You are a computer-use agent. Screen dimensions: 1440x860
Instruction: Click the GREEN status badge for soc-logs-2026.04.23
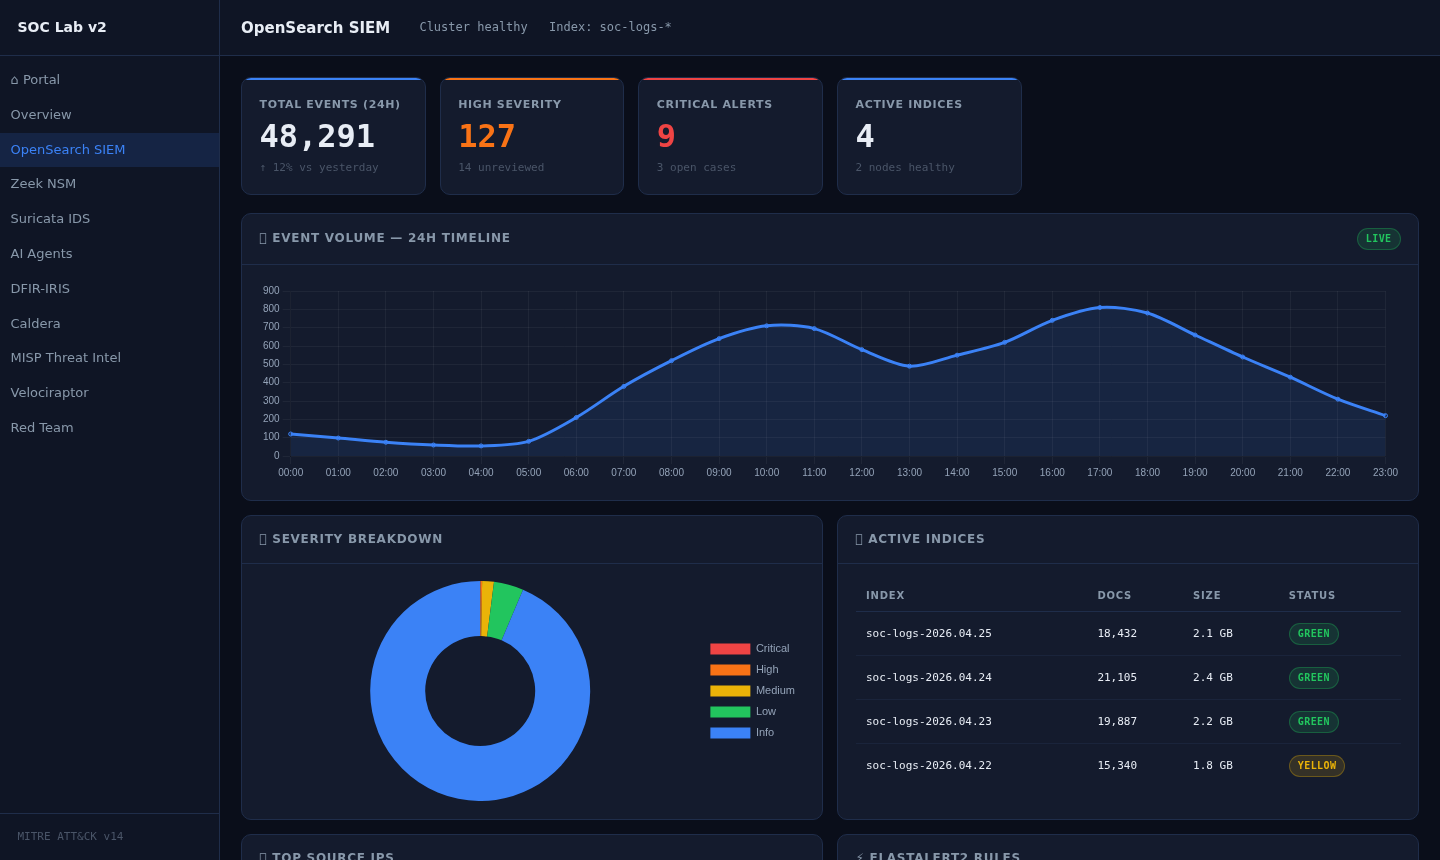click(x=1313, y=721)
